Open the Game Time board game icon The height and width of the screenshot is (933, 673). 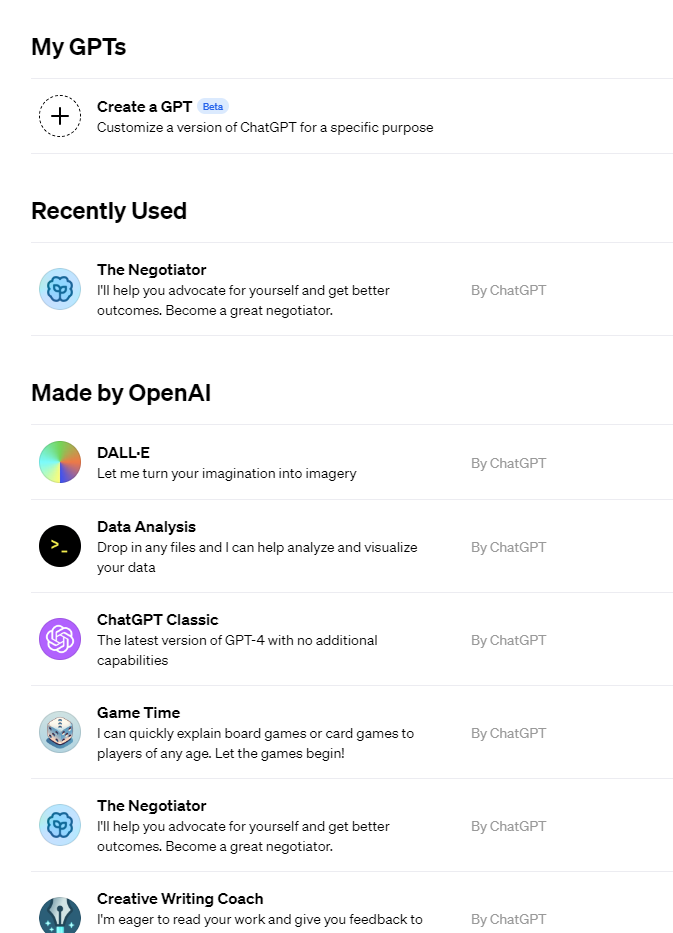(x=60, y=732)
